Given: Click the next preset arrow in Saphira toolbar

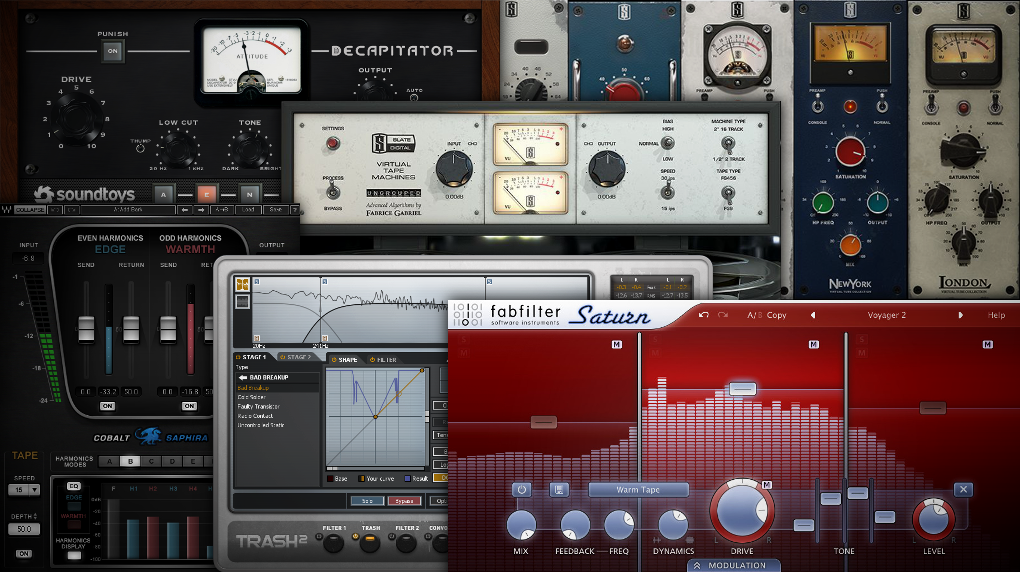Looking at the screenshot, I should [202, 210].
